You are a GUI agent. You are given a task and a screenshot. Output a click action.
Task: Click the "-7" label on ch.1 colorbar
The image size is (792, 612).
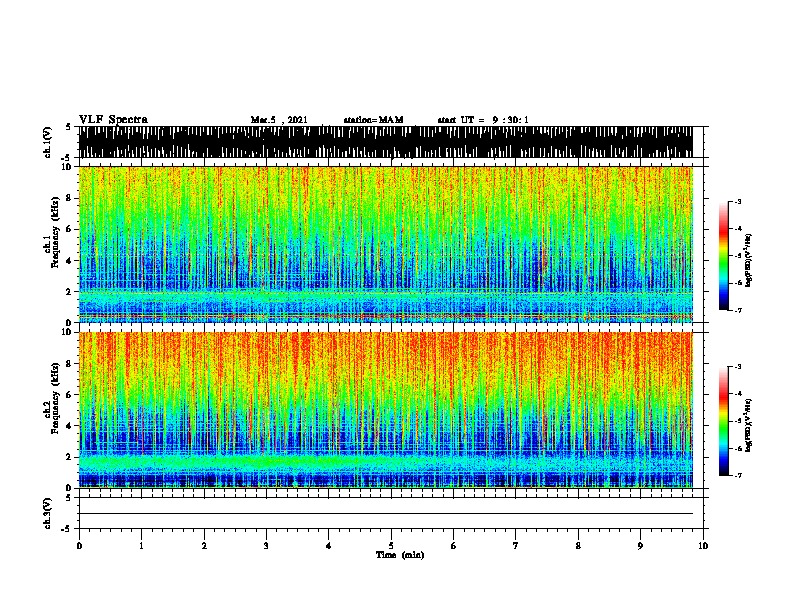tap(738, 310)
